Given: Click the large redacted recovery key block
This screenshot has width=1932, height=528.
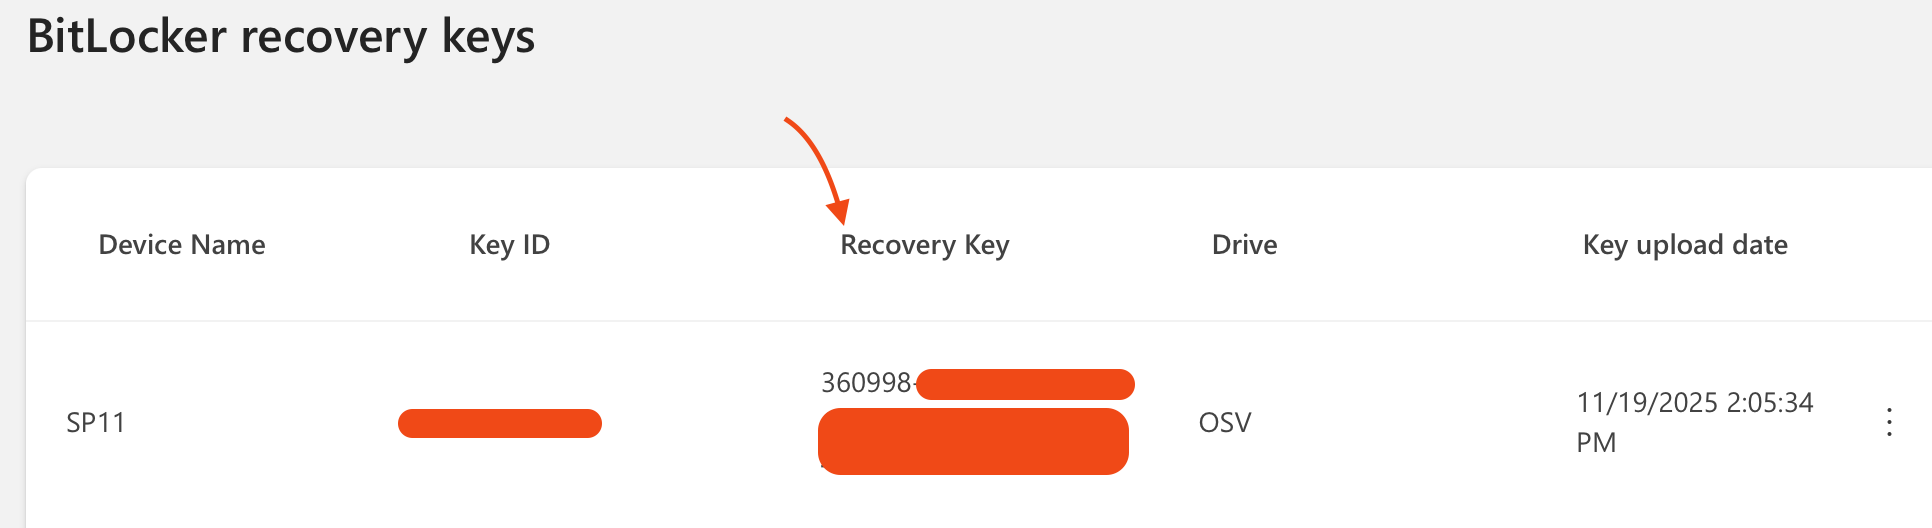Looking at the screenshot, I should coord(973,441).
